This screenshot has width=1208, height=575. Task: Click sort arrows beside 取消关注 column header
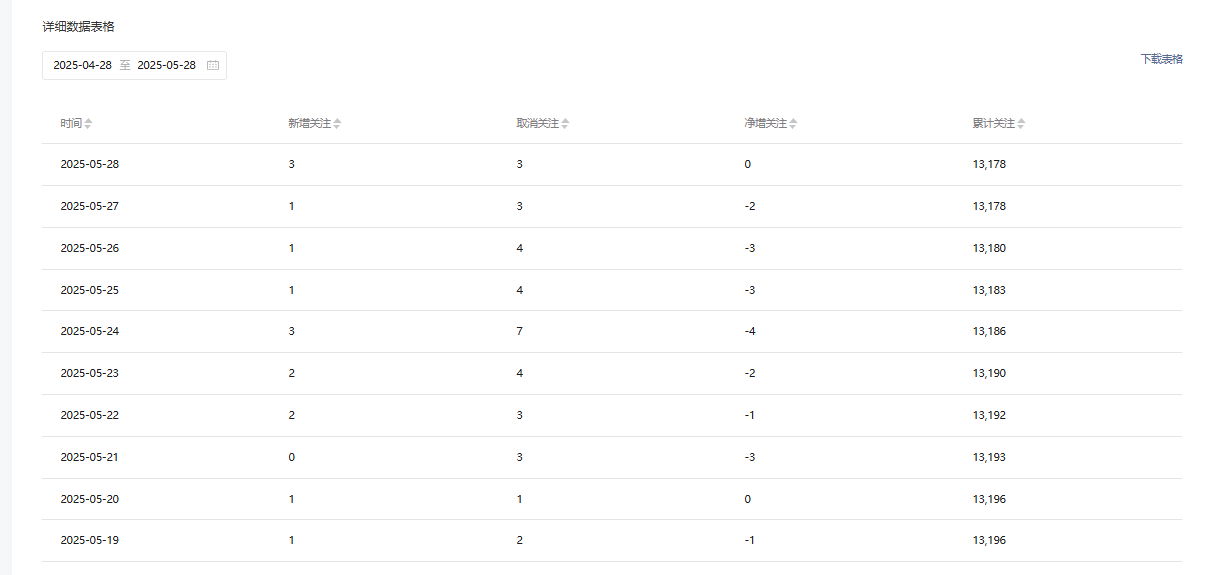click(565, 124)
